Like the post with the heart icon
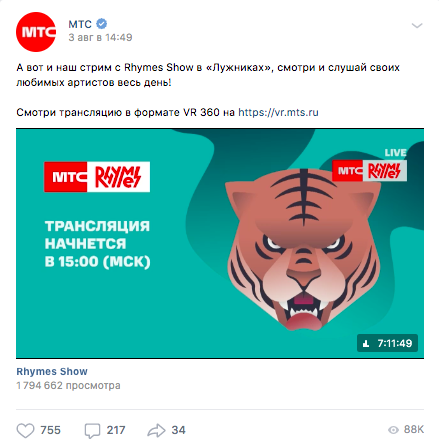Image resolution: width=439 pixels, height=448 pixels. [x=25, y=430]
